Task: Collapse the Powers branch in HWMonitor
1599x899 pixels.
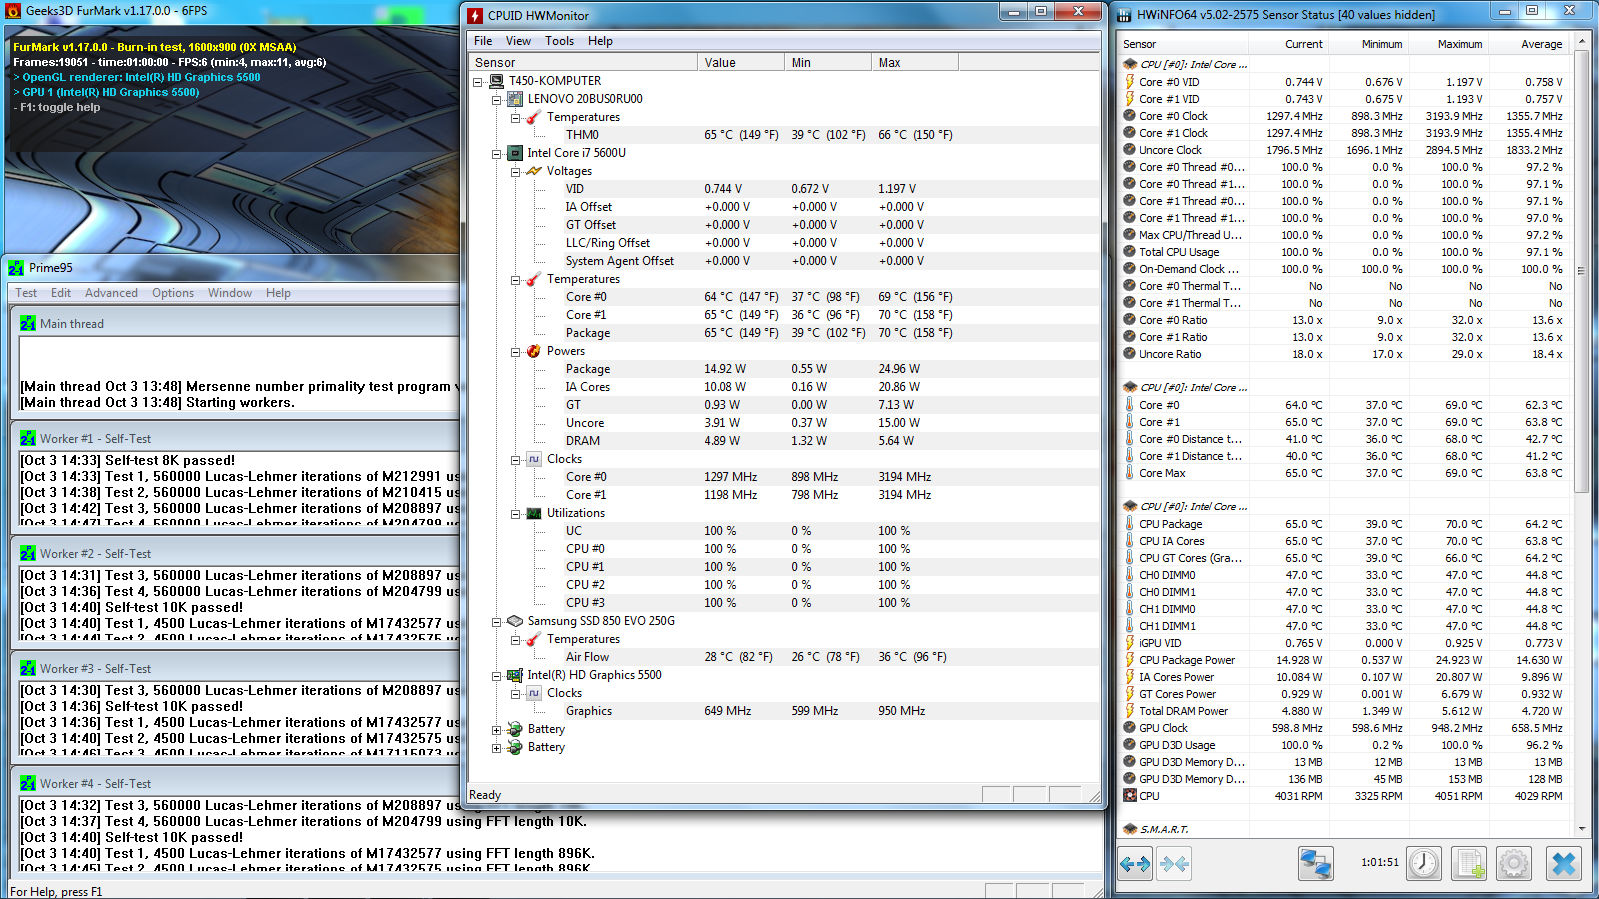Action: tap(516, 352)
